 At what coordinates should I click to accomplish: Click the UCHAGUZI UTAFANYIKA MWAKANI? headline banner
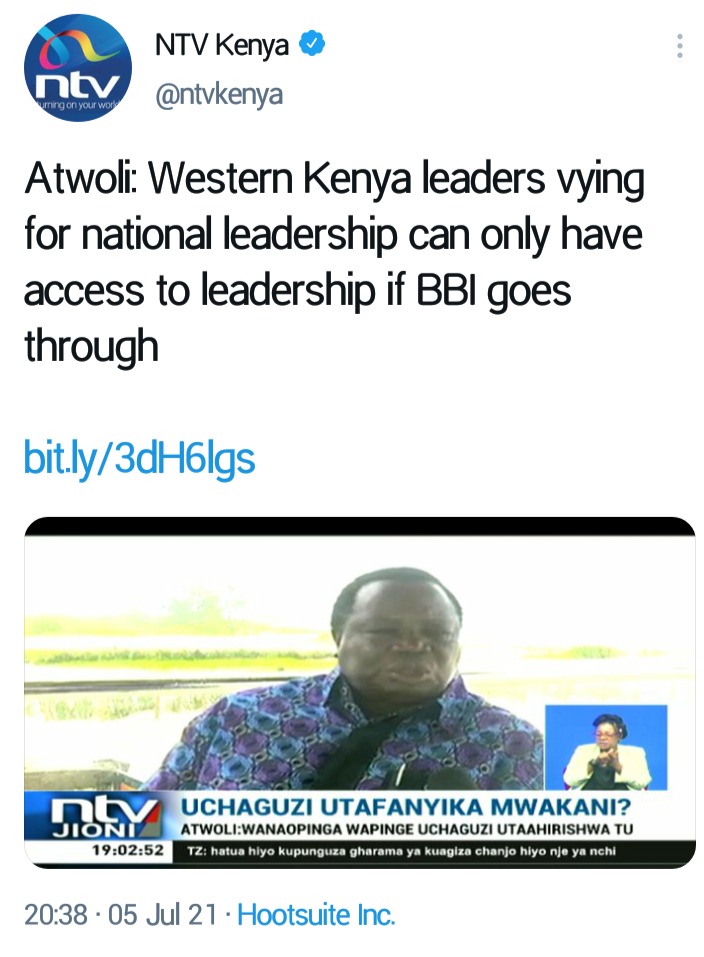click(x=406, y=806)
